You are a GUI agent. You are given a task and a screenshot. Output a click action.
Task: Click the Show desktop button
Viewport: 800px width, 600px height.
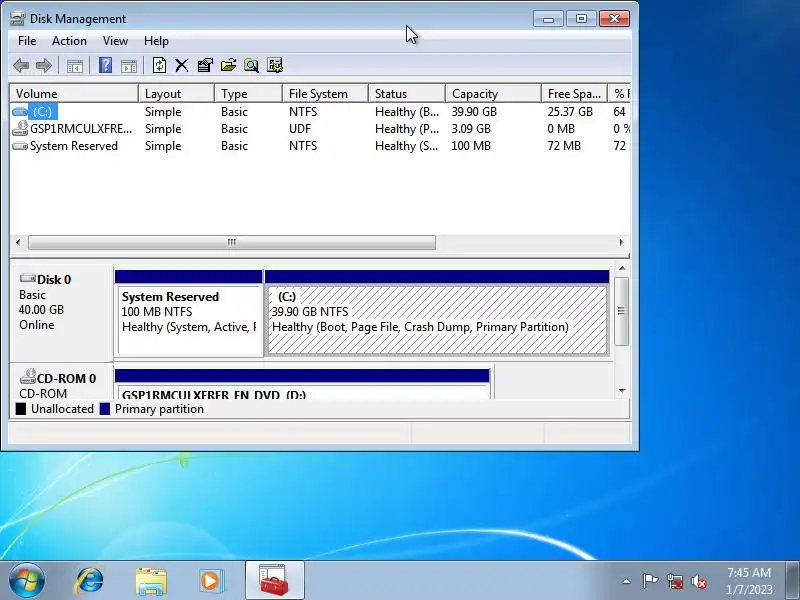(792, 581)
